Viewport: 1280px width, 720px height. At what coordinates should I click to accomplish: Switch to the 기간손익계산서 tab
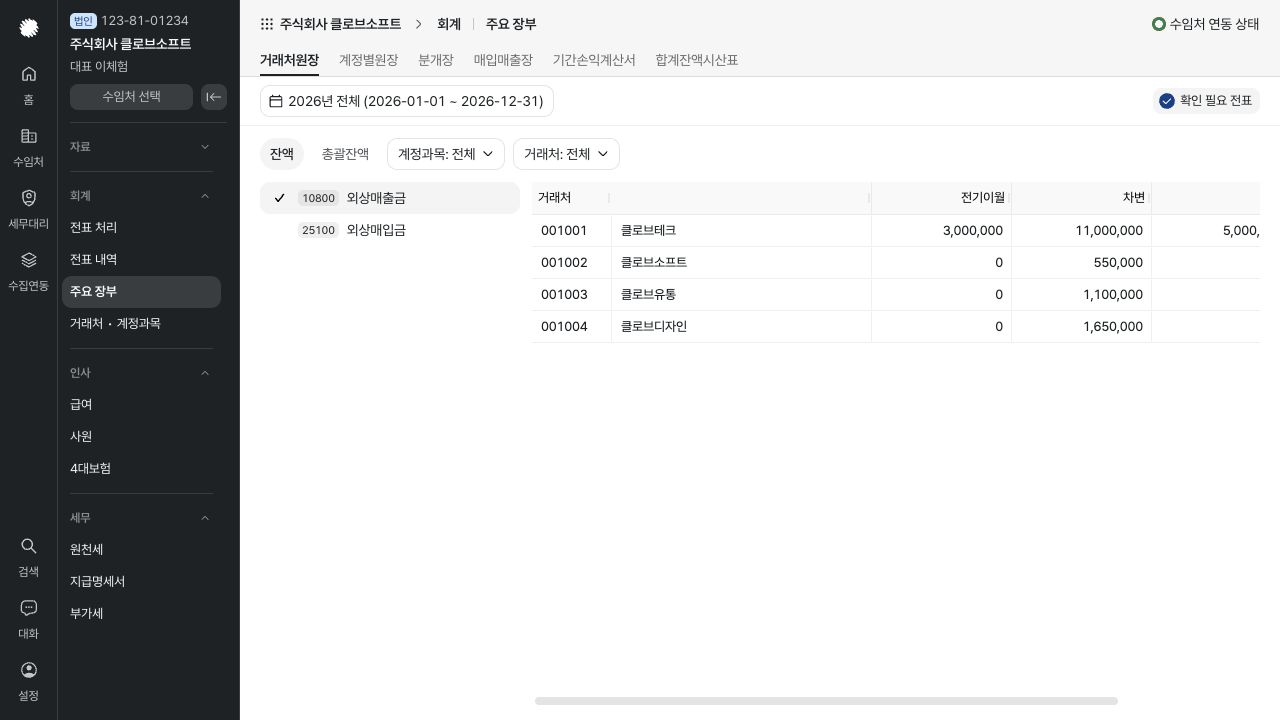click(x=594, y=60)
